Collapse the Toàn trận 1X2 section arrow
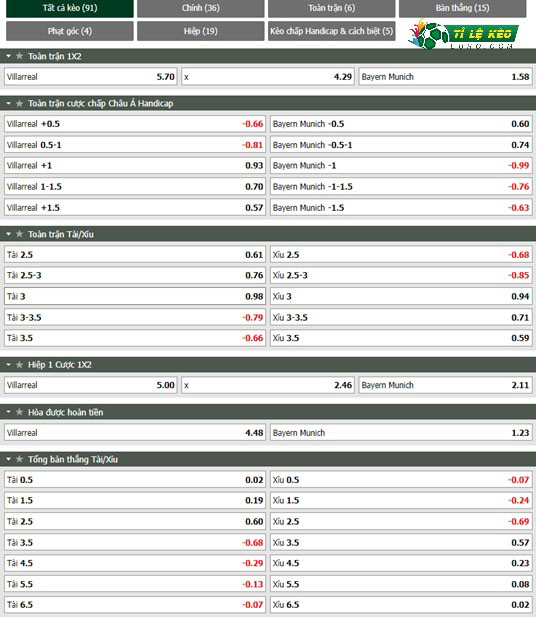The height and width of the screenshot is (618, 536). click(8, 56)
